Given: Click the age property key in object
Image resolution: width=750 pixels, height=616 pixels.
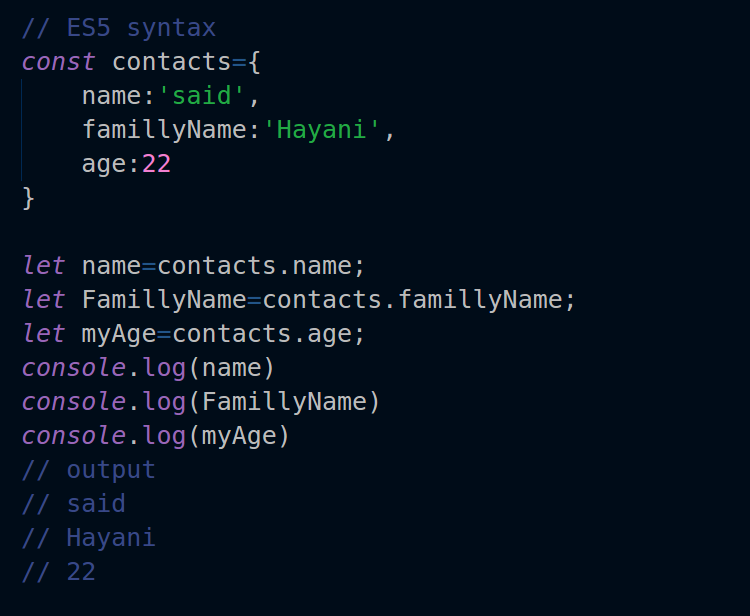Looking at the screenshot, I should click(x=104, y=163).
